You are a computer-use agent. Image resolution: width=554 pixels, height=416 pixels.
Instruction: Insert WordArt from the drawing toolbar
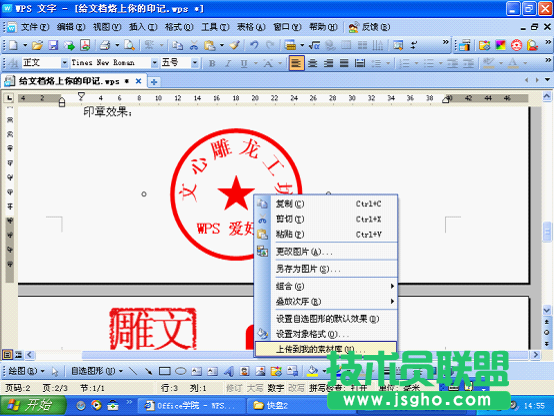[229, 371]
